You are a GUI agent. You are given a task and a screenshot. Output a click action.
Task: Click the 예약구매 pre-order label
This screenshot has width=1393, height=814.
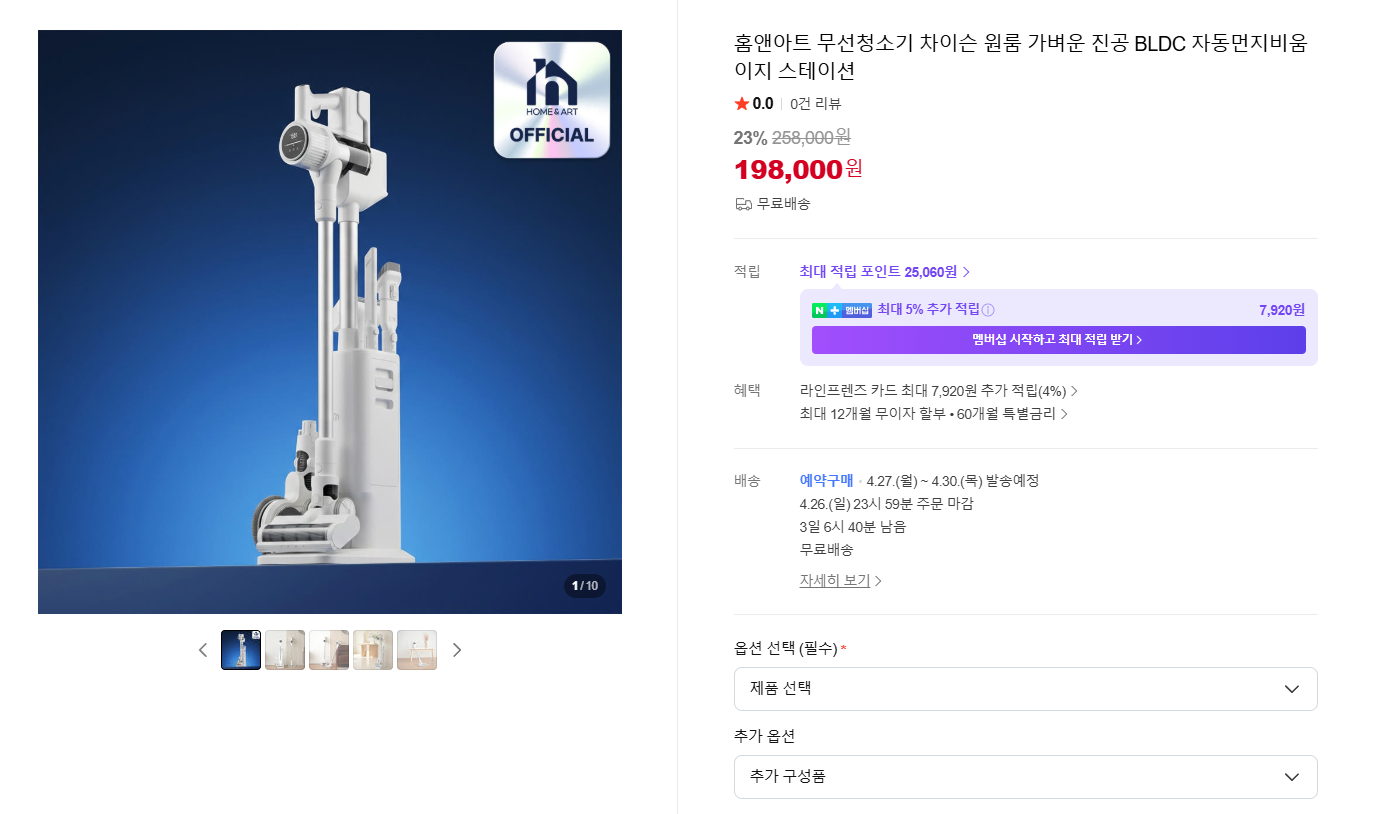pyautogui.click(x=825, y=480)
